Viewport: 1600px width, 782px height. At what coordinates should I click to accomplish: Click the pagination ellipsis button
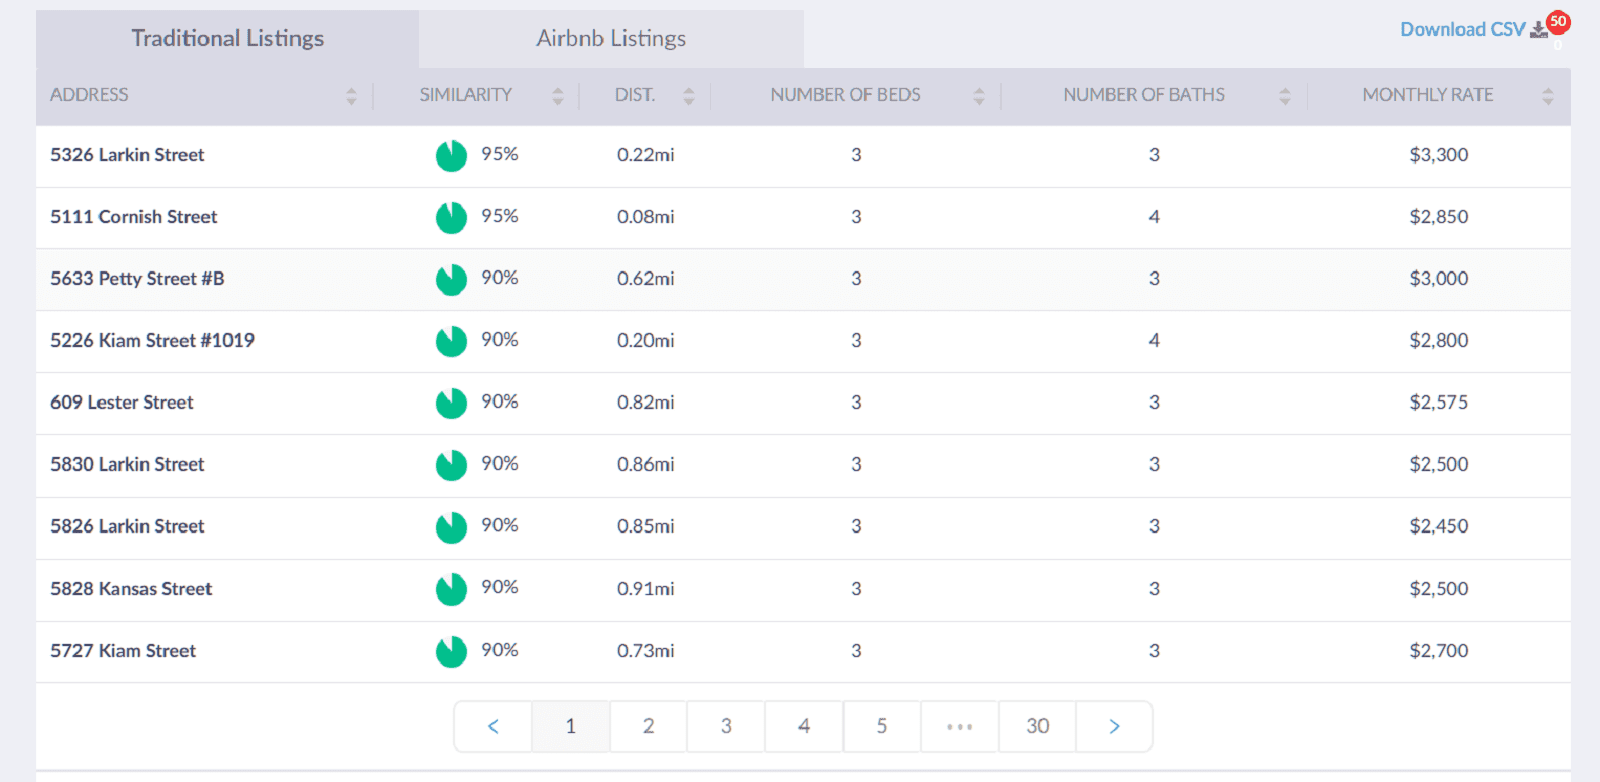(959, 727)
